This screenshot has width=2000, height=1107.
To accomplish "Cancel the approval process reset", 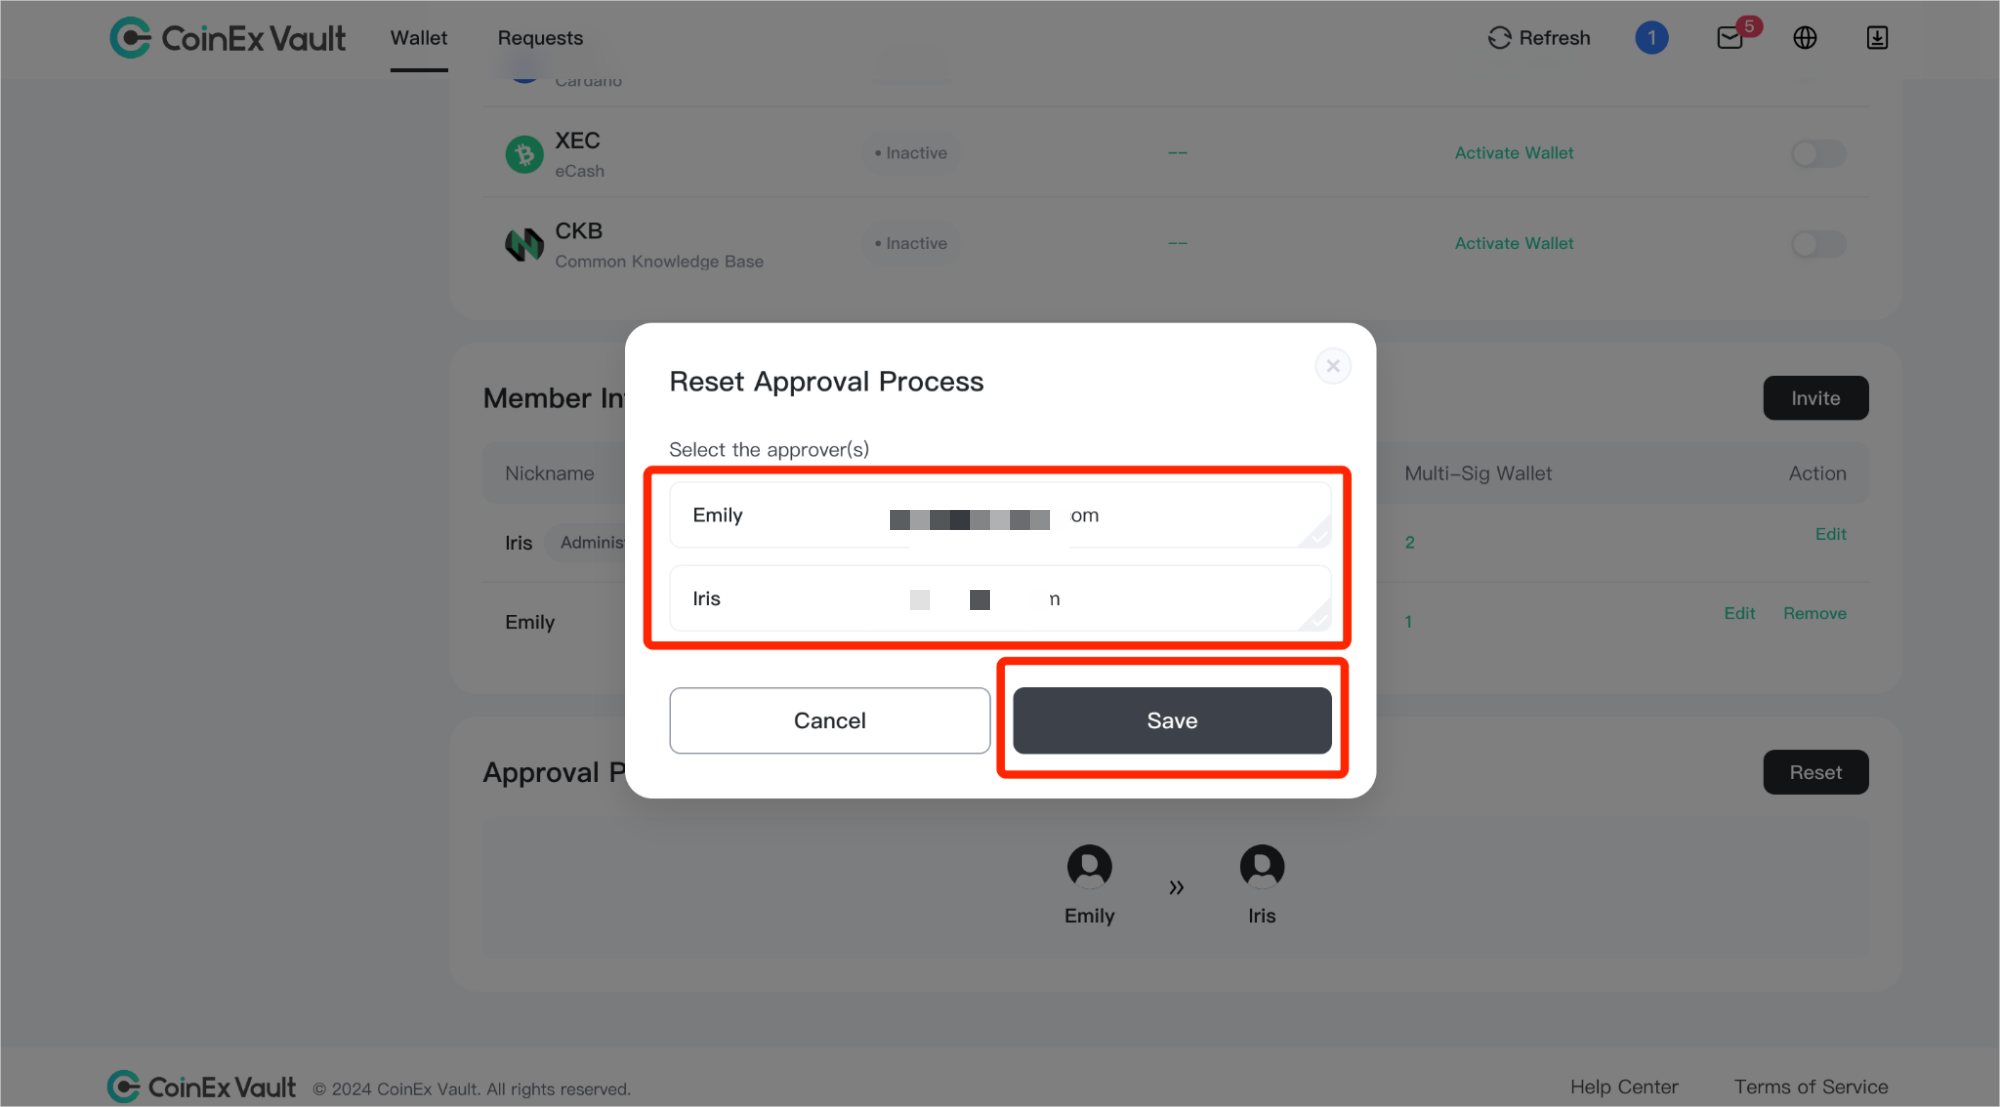I will point(829,720).
